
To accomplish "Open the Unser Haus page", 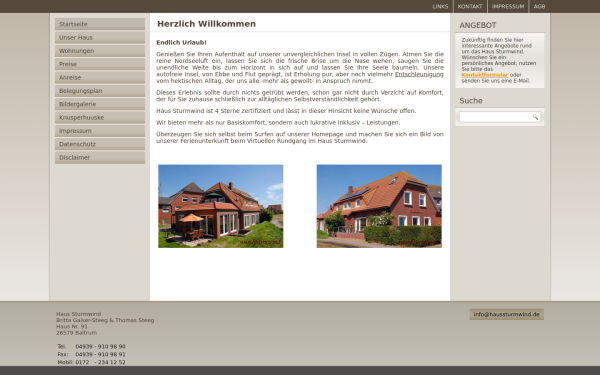I will tap(100, 38).
